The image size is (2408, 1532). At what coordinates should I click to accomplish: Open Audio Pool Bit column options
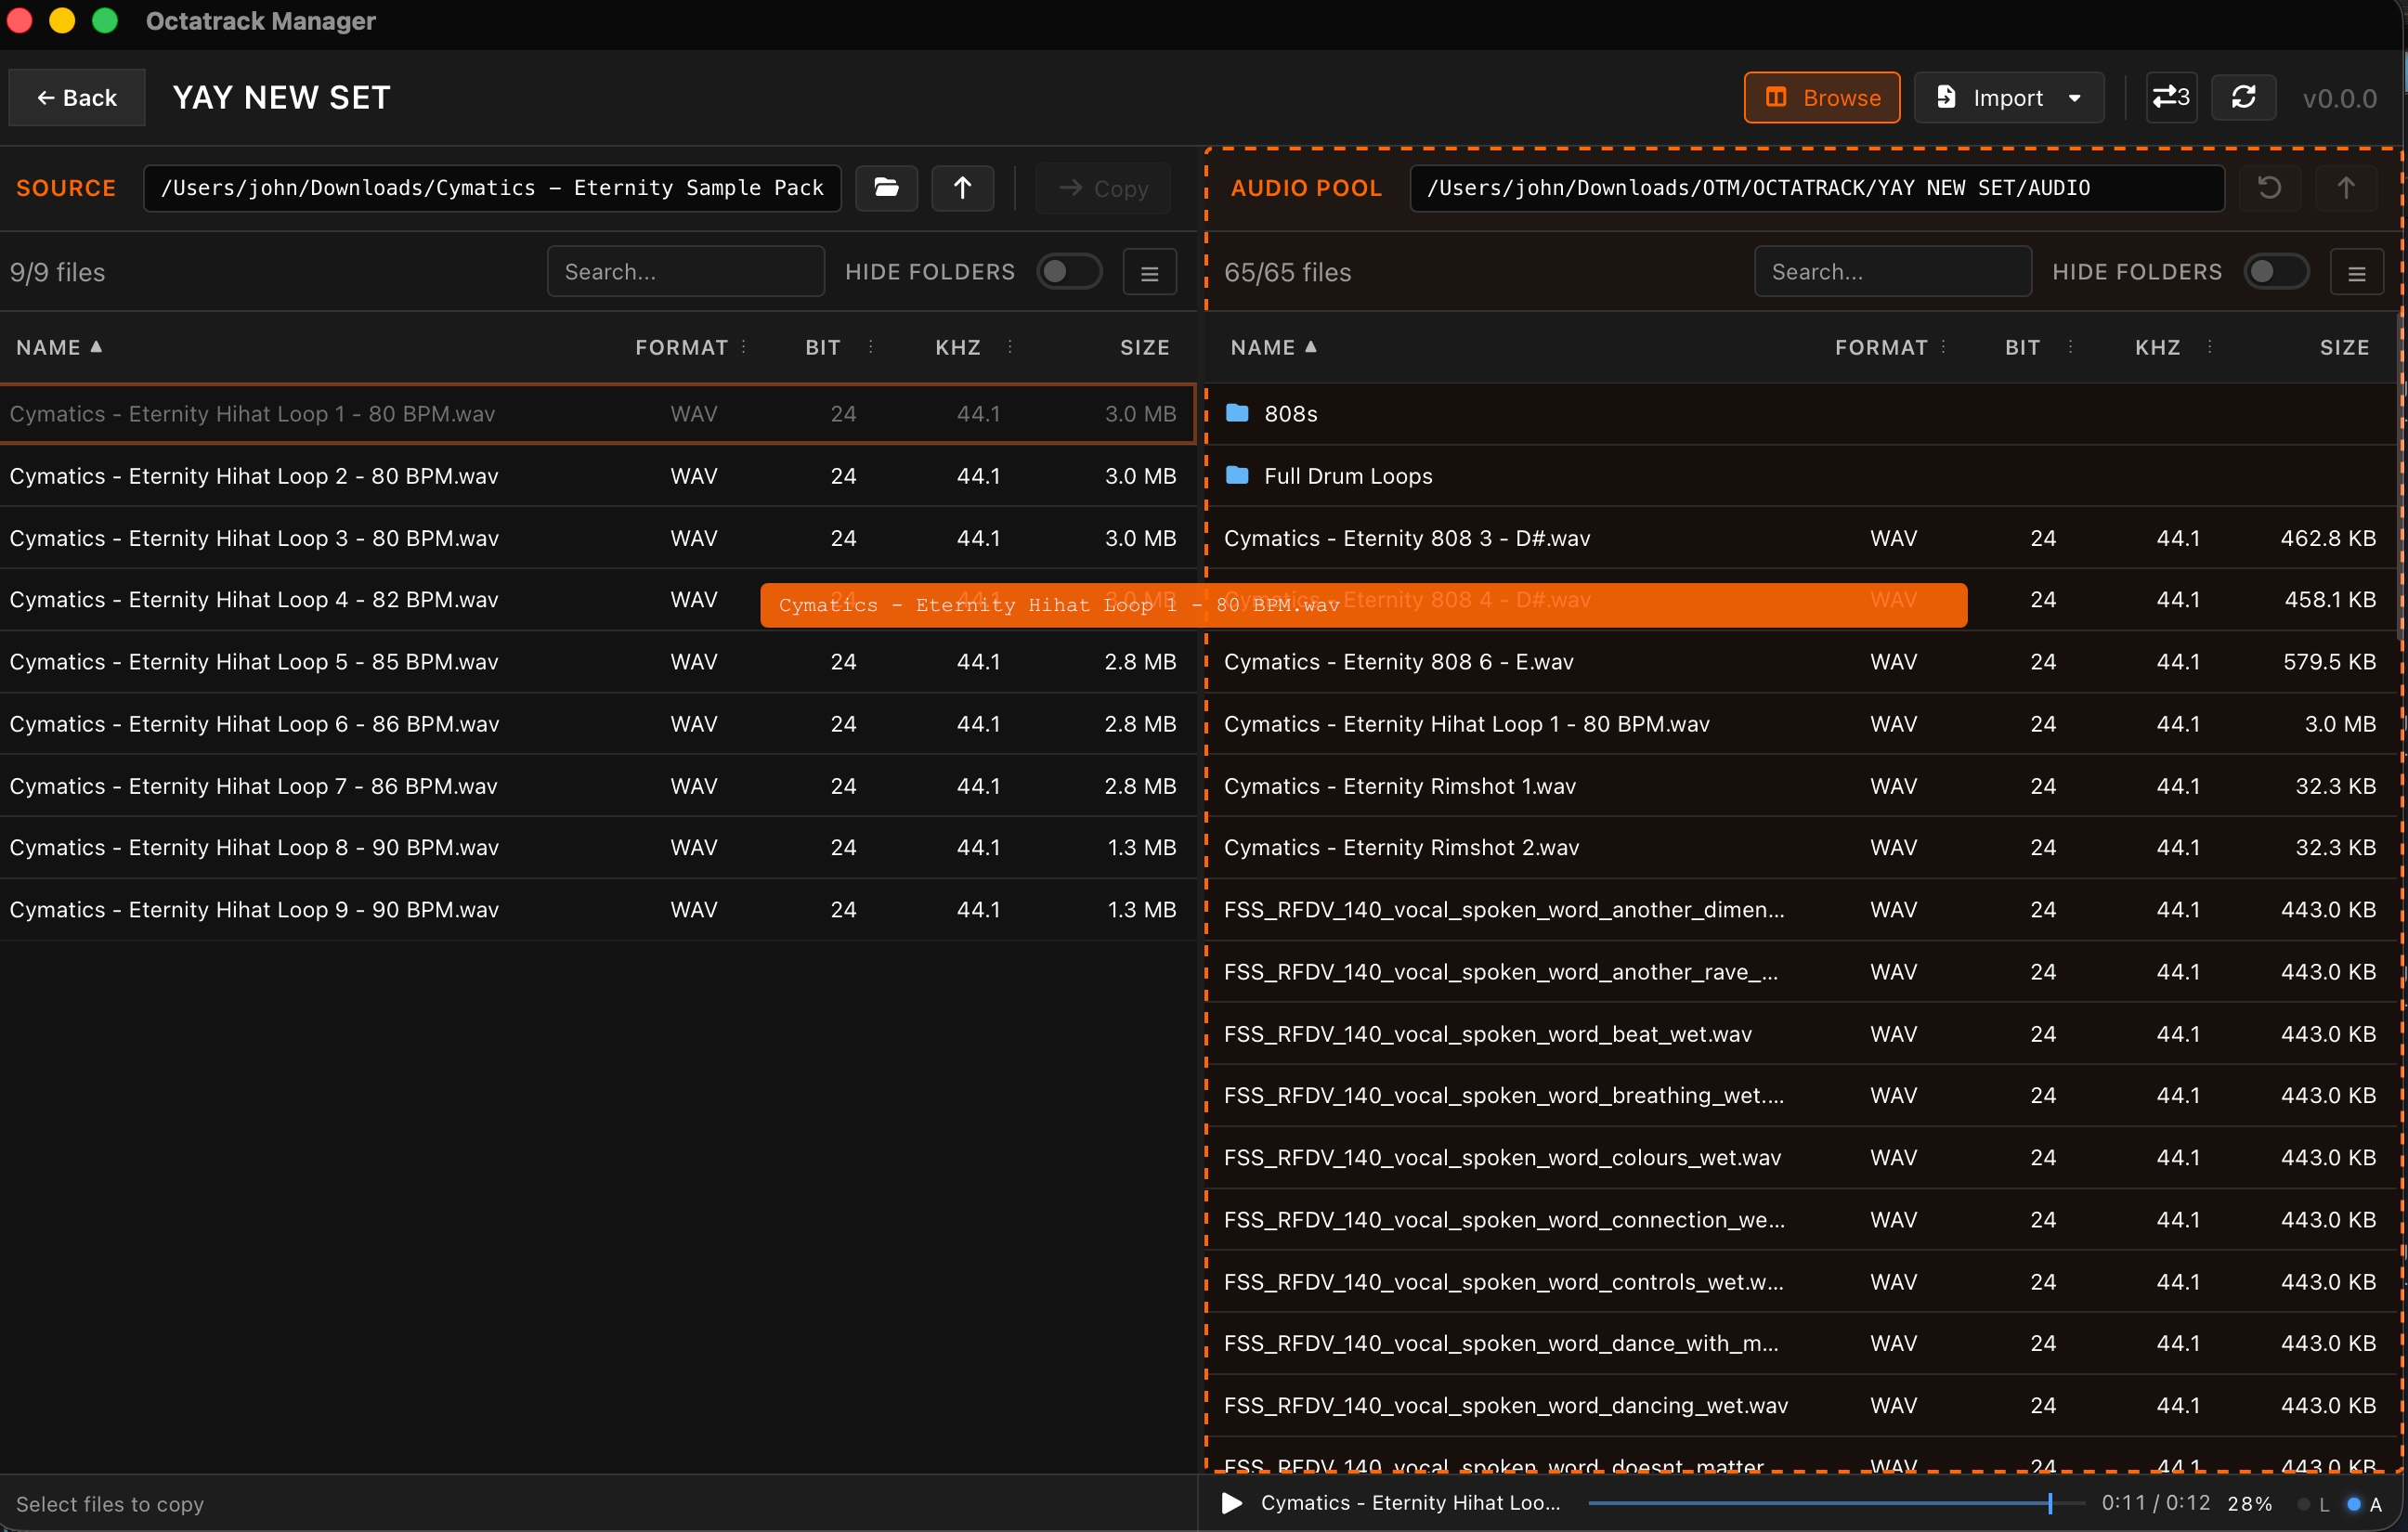(2069, 347)
